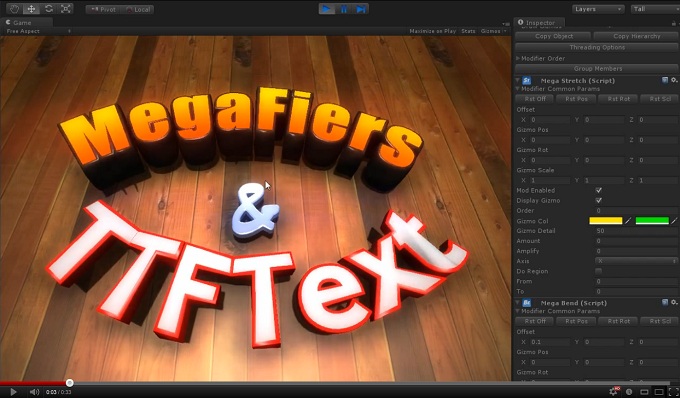Select the Scale tool

65,9
